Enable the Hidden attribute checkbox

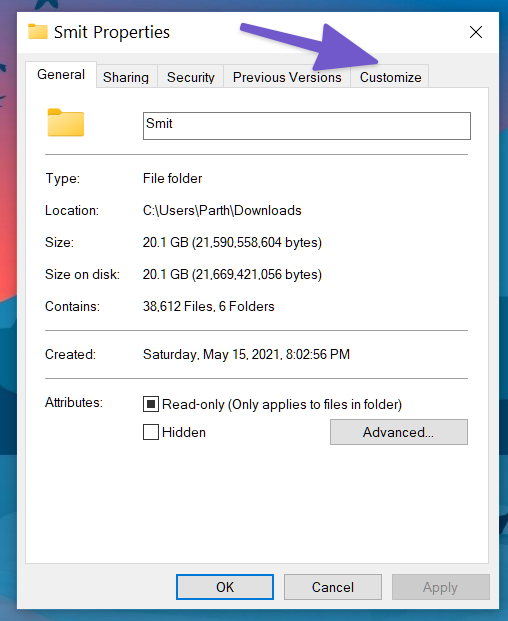(151, 432)
